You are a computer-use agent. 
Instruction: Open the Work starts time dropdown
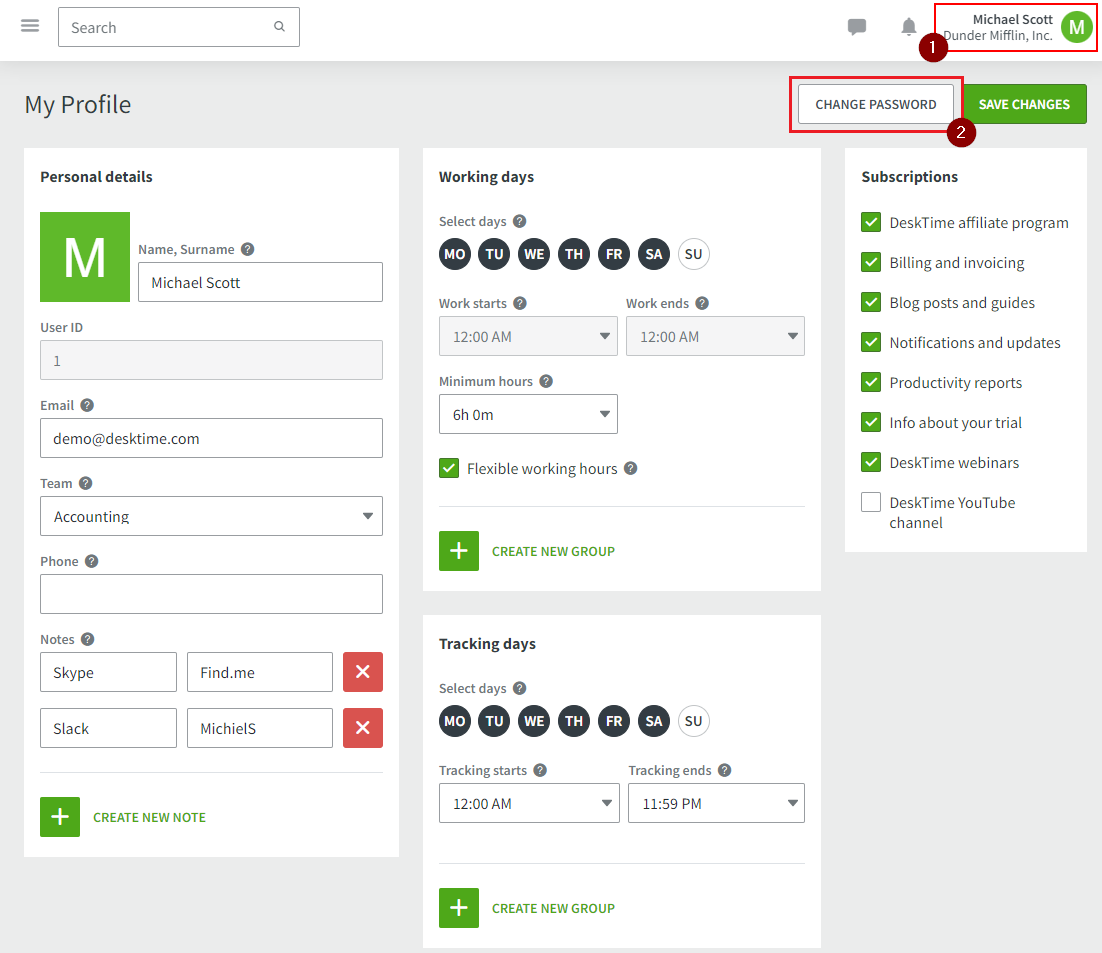pyautogui.click(x=529, y=337)
